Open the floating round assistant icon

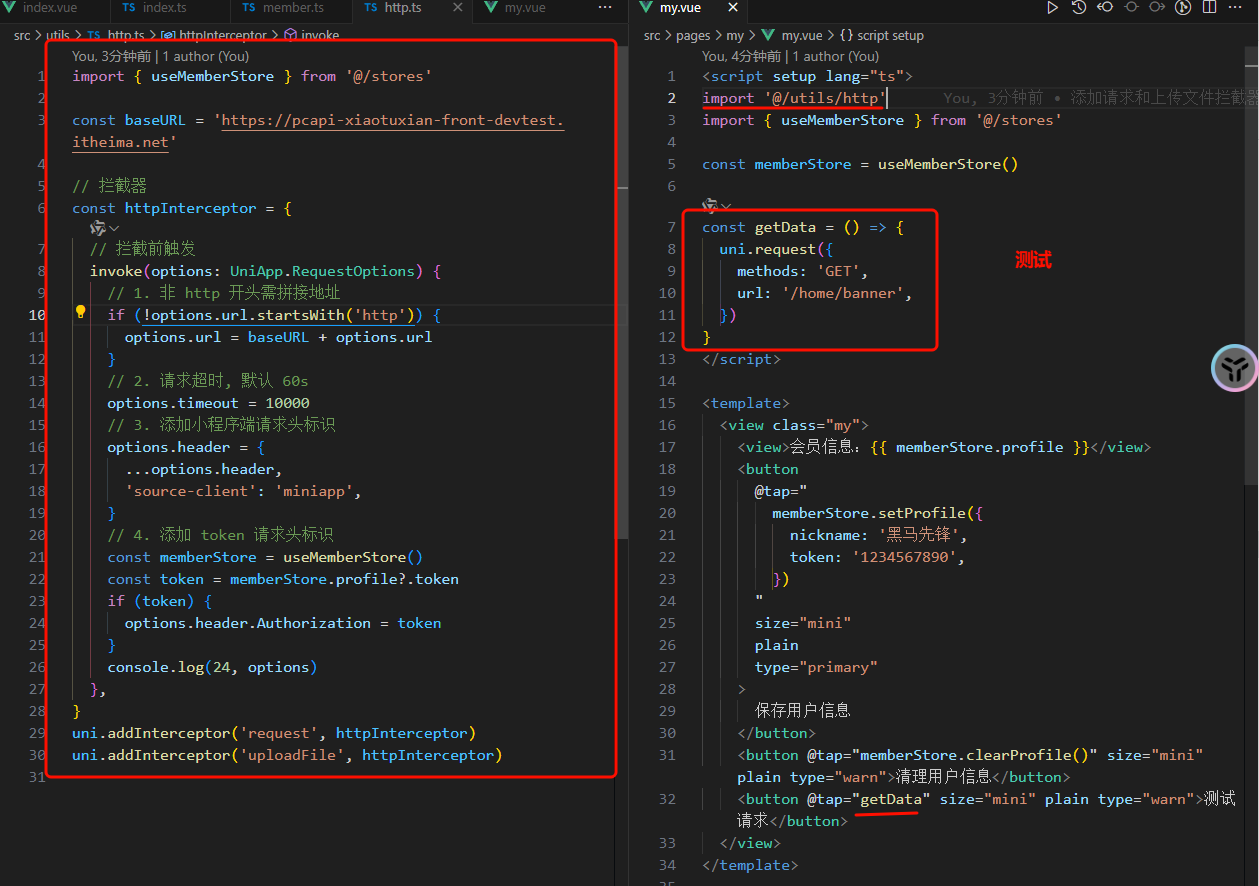coord(1236,369)
